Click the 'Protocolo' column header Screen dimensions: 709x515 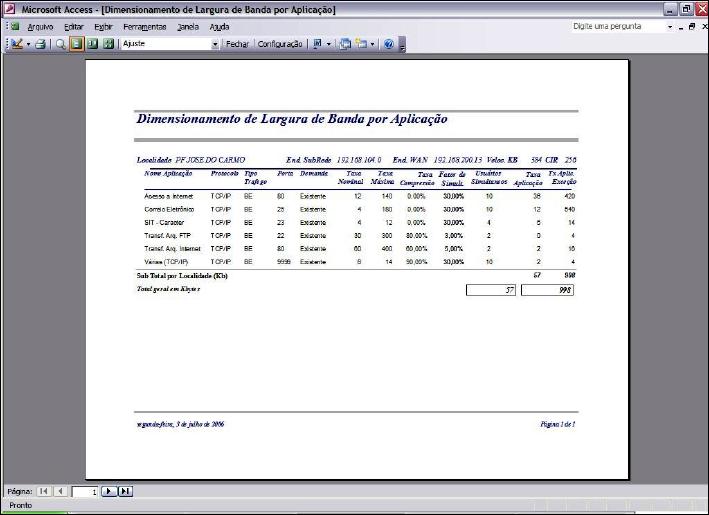tap(224, 174)
